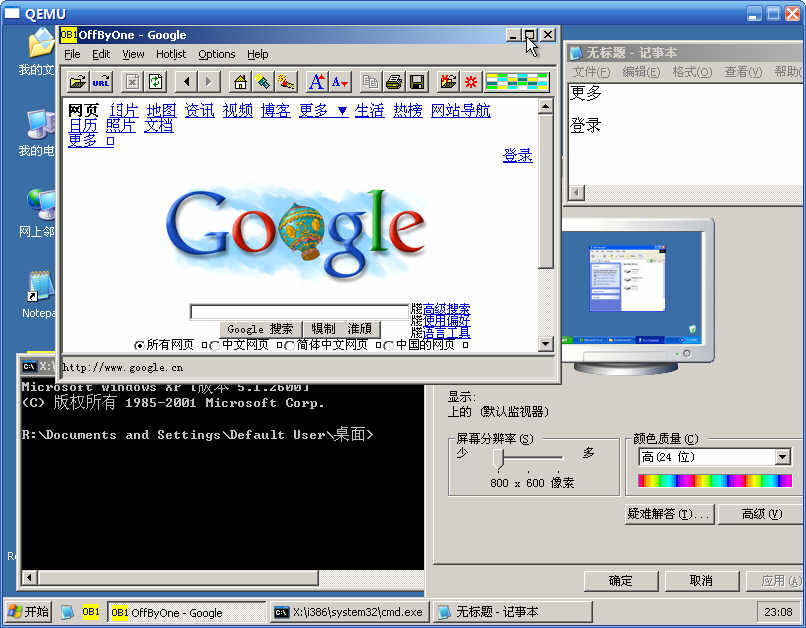Open the 资讯 link
Image resolution: width=806 pixels, height=628 pixels.
click(x=199, y=110)
